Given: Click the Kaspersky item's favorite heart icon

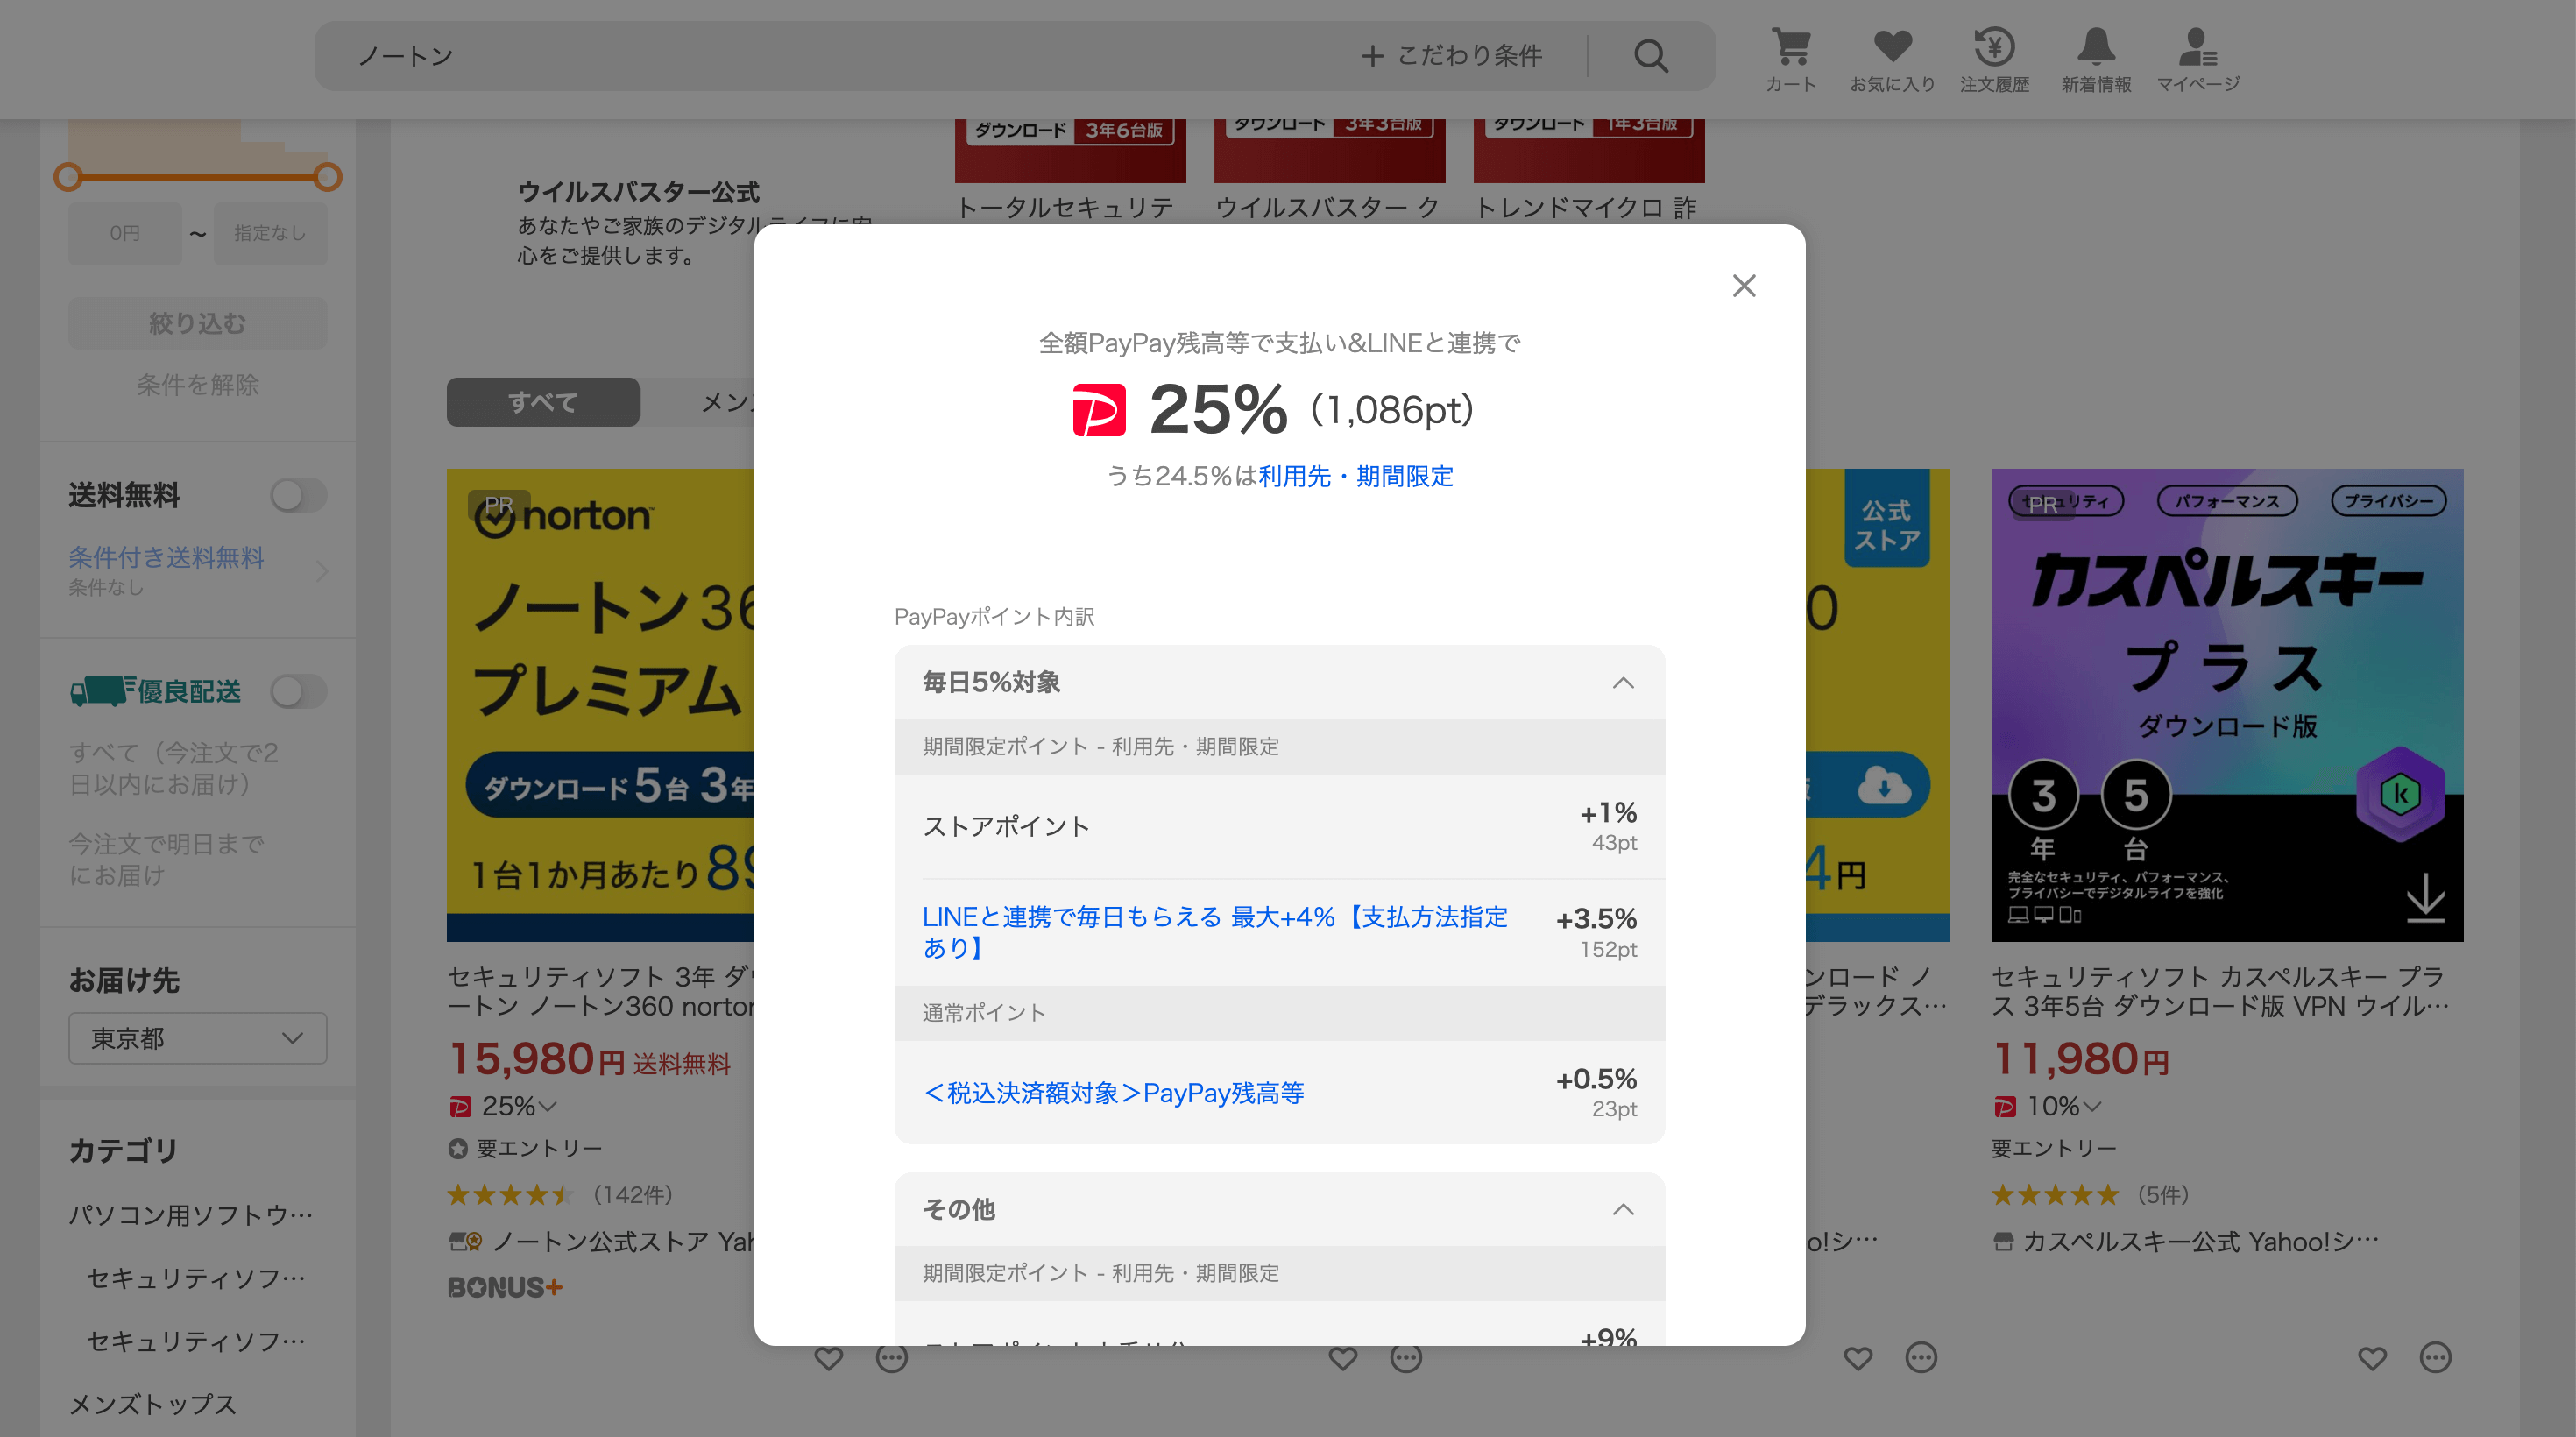Looking at the screenshot, I should (x=2372, y=1358).
